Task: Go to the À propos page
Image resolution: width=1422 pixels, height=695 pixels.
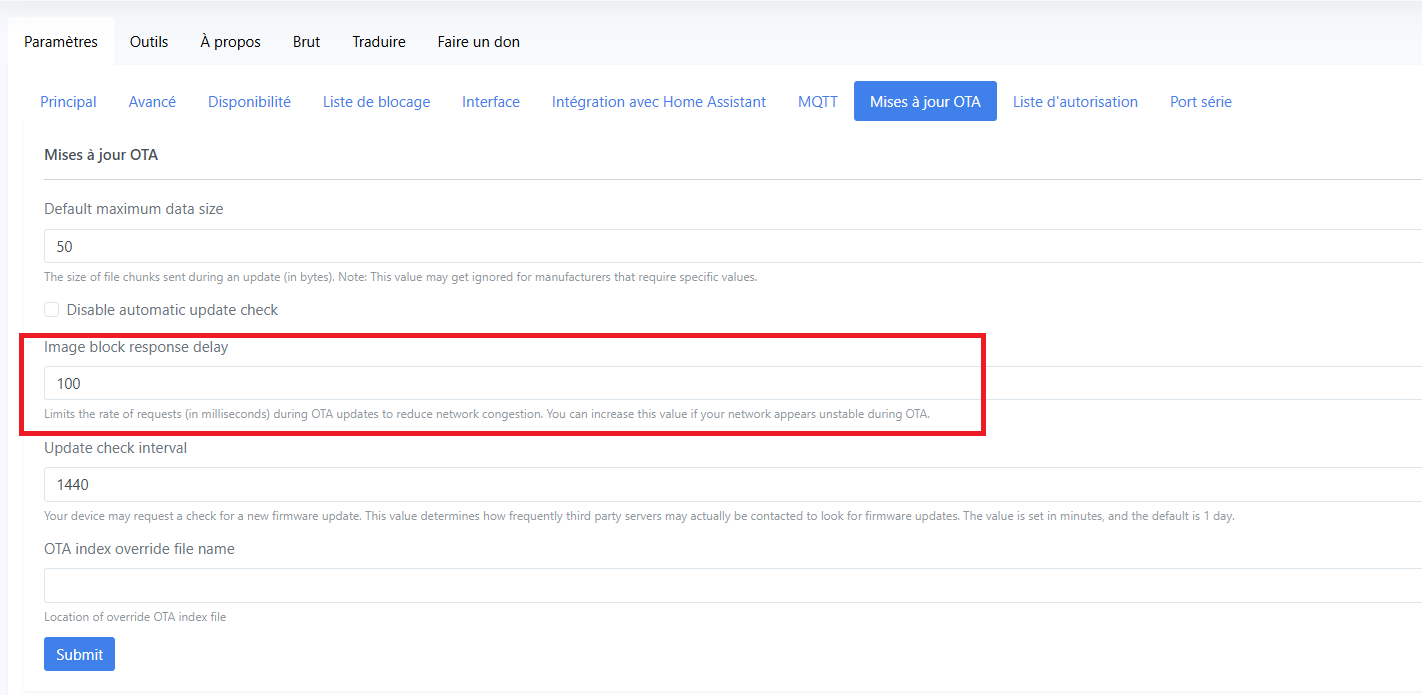Action: (230, 42)
